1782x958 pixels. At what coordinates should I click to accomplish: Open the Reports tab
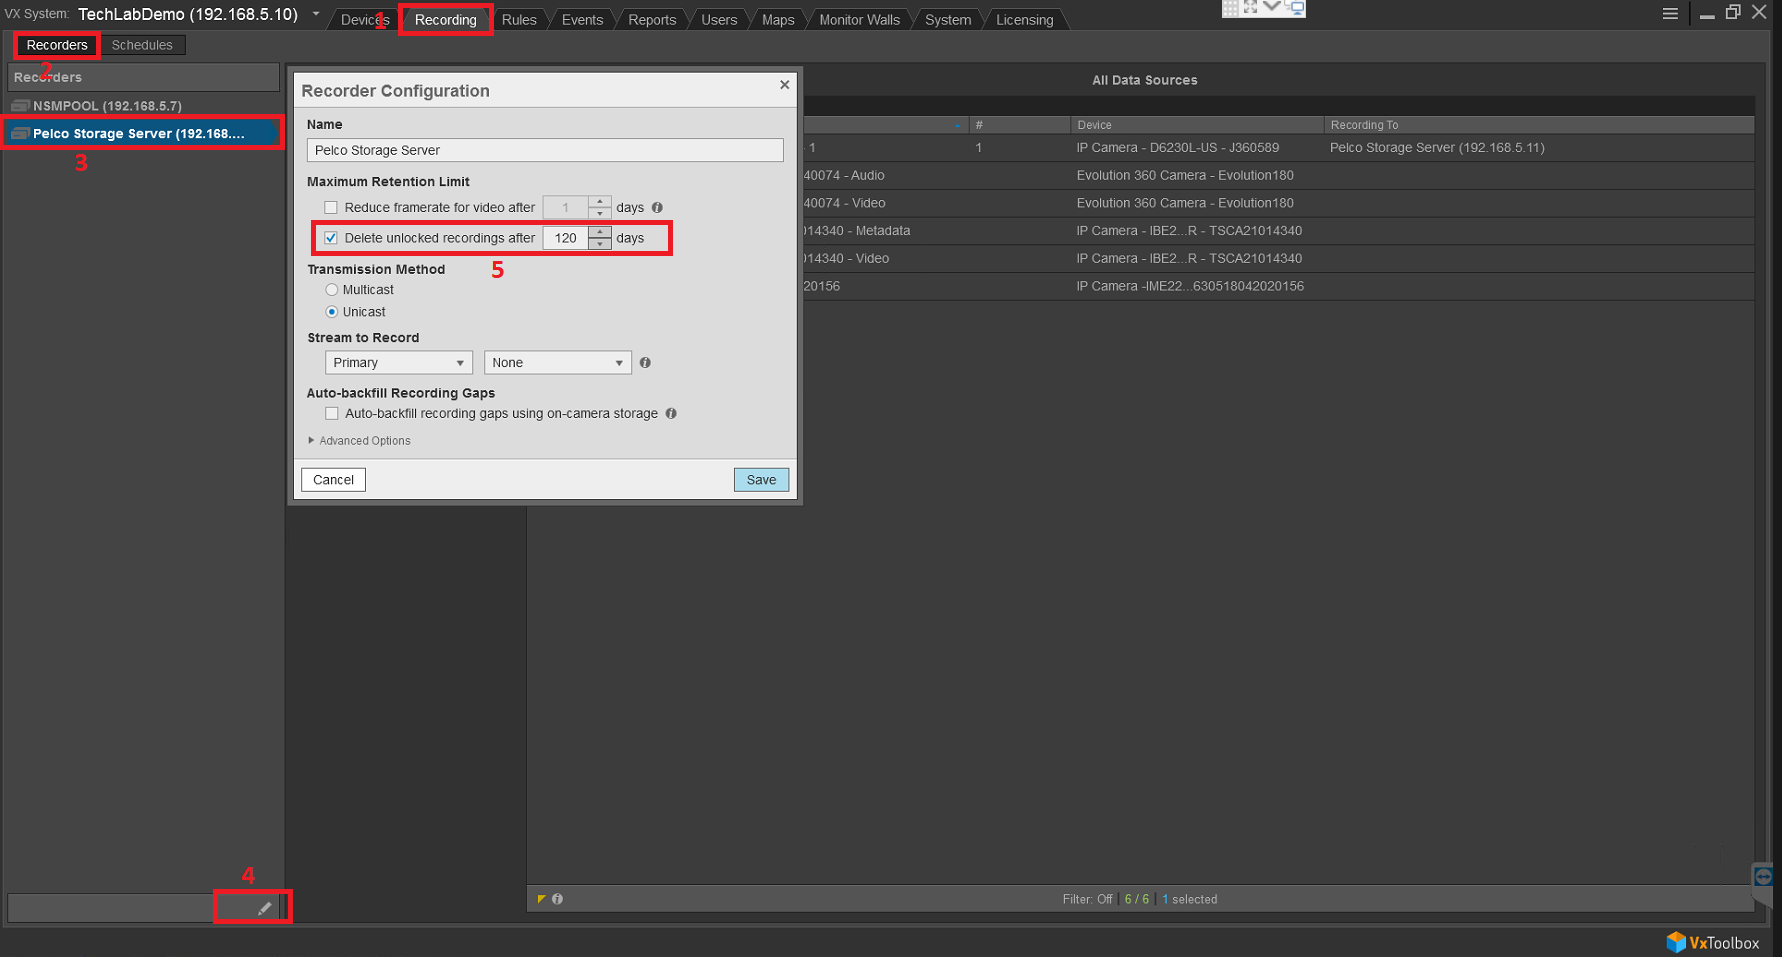[652, 20]
